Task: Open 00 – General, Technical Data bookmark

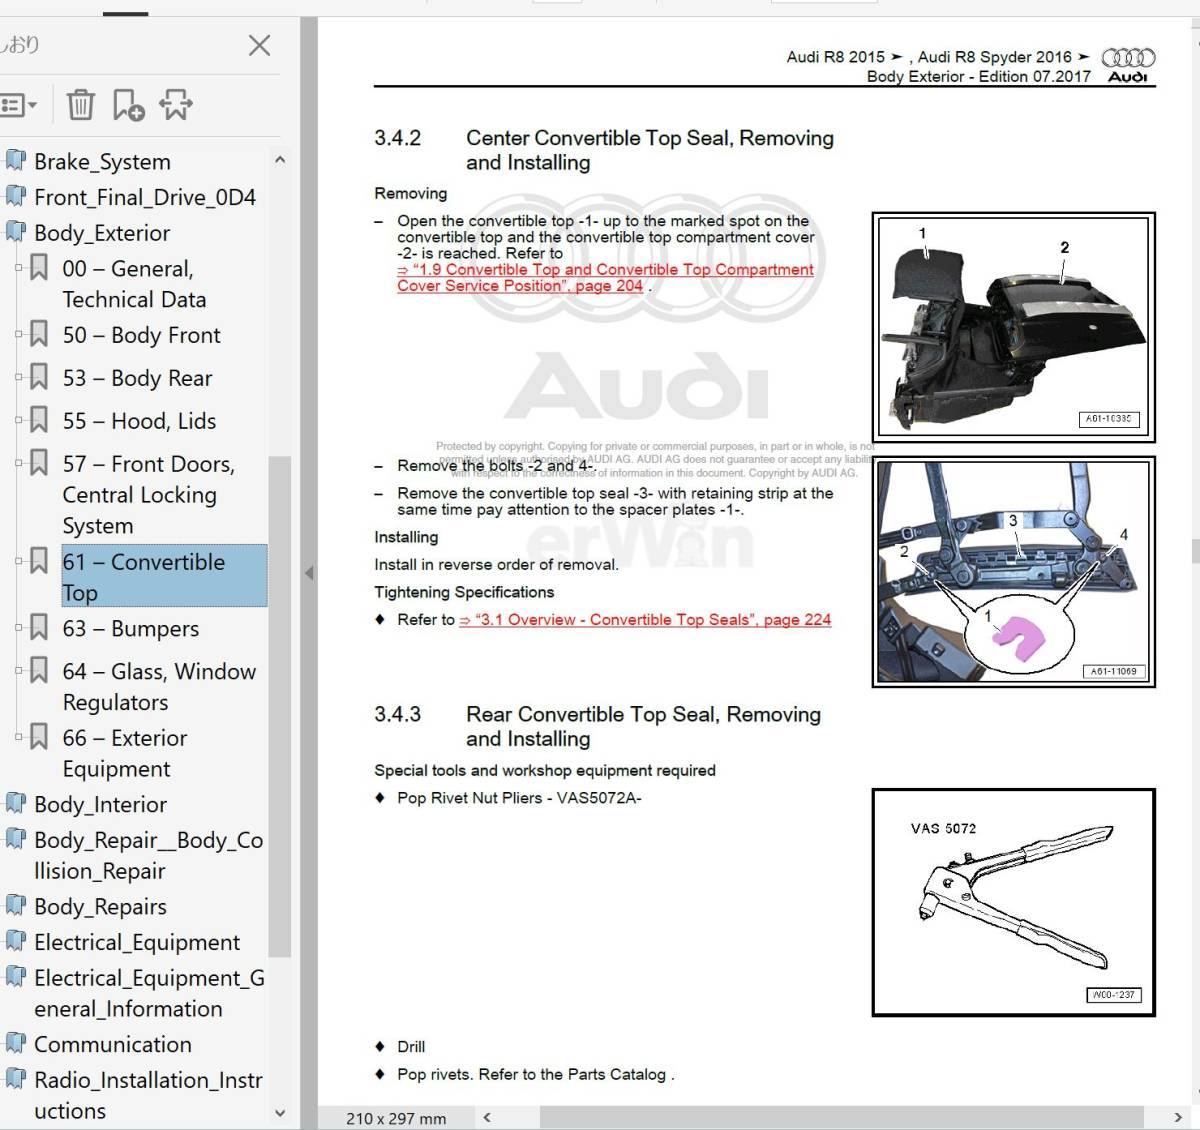Action: tap(134, 284)
